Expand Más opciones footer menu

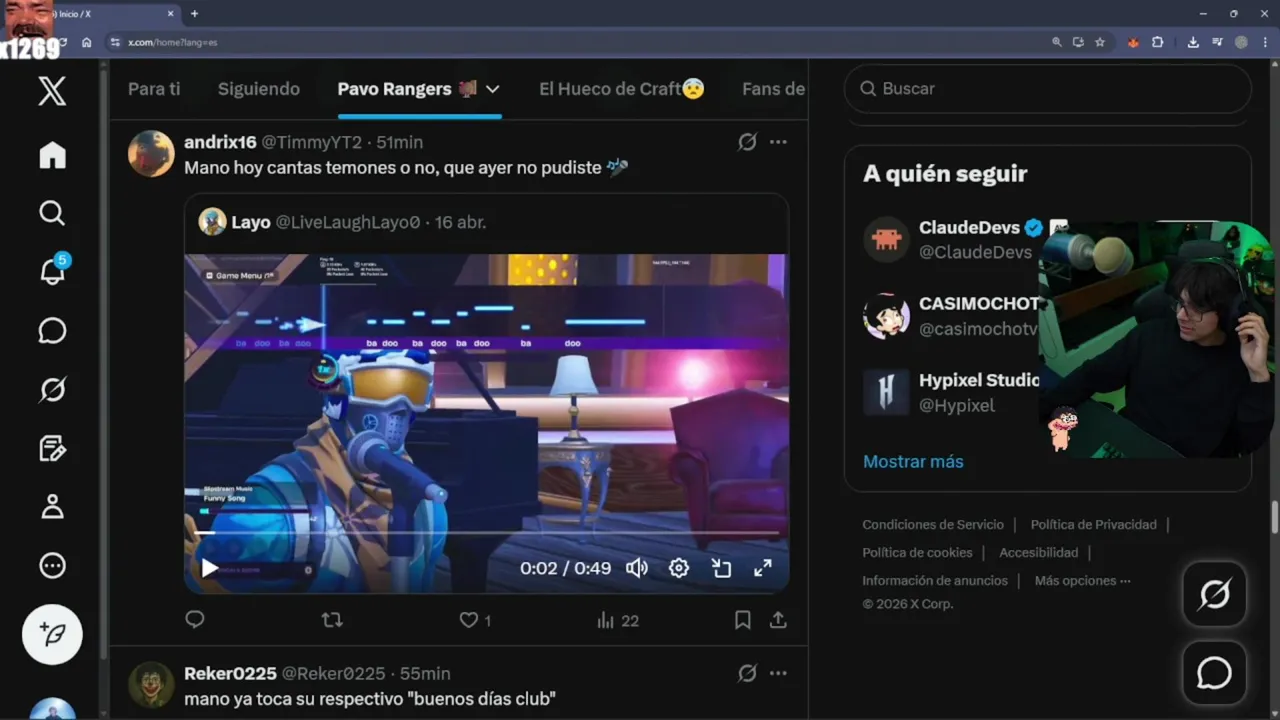click(x=1083, y=581)
